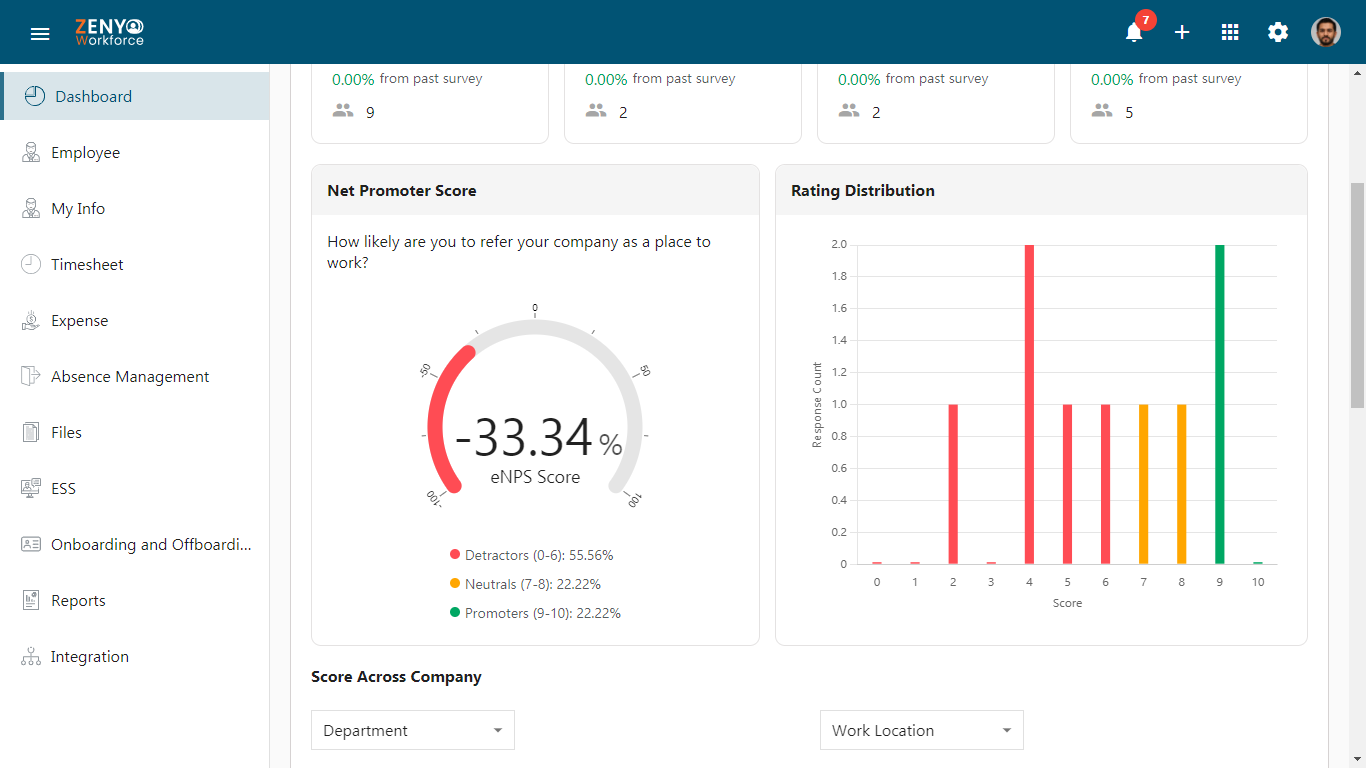
Task: Click the plus quick-add icon
Action: [x=1182, y=32]
